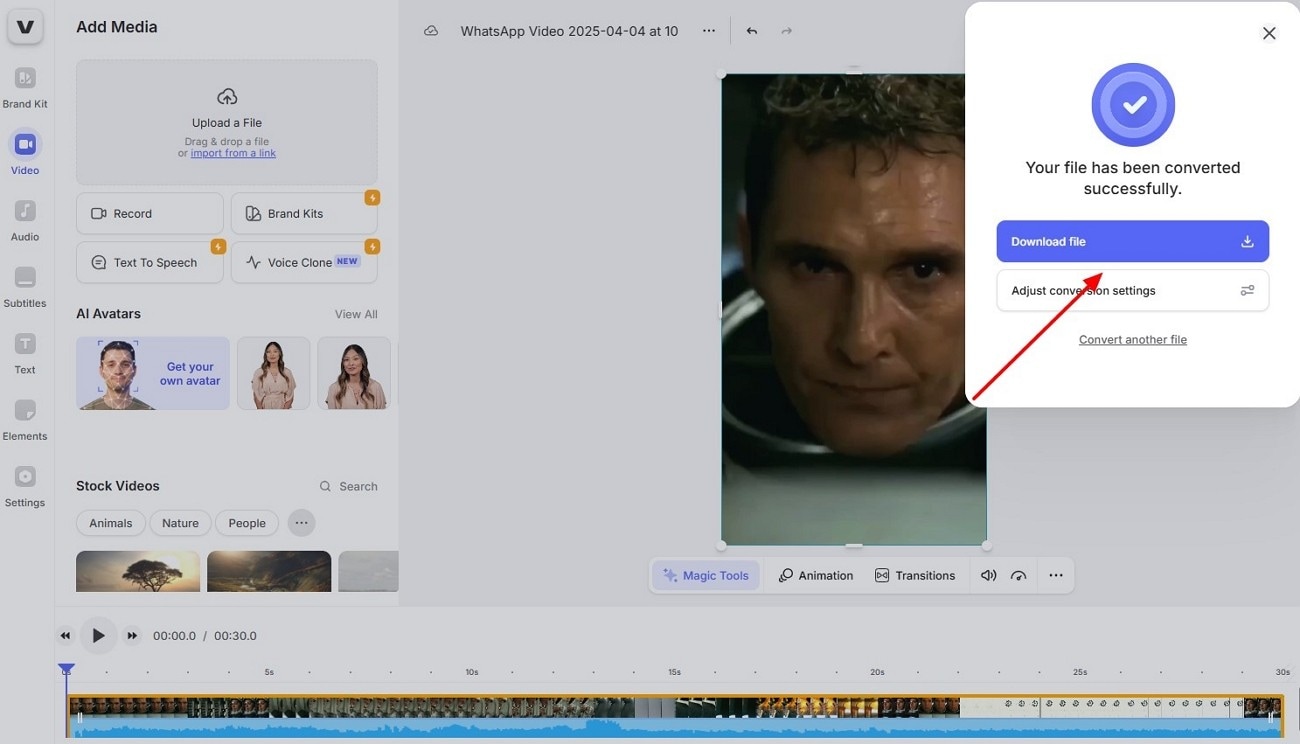The height and width of the screenshot is (744, 1300).
Task: Open Magic Tools
Action: click(x=706, y=575)
